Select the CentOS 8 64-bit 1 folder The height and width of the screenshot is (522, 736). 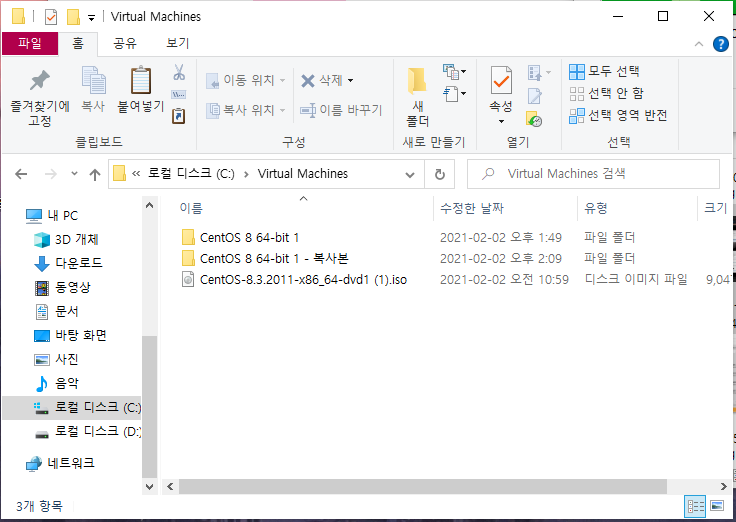pyautogui.click(x=240, y=238)
